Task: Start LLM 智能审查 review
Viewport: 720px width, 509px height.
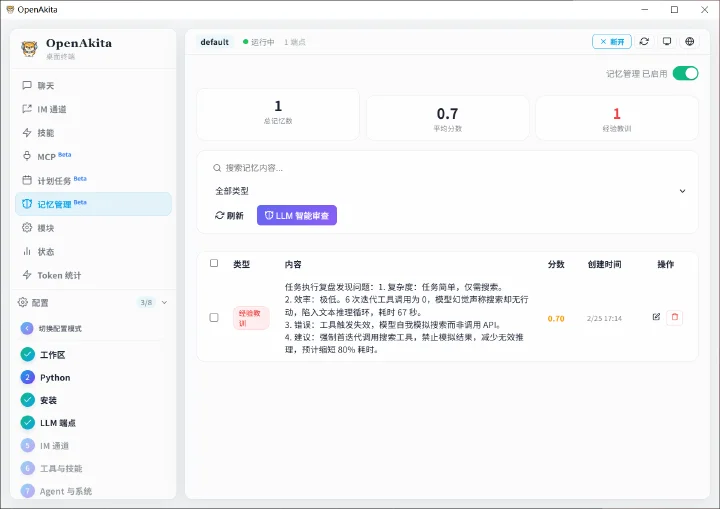Action: [297, 215]
